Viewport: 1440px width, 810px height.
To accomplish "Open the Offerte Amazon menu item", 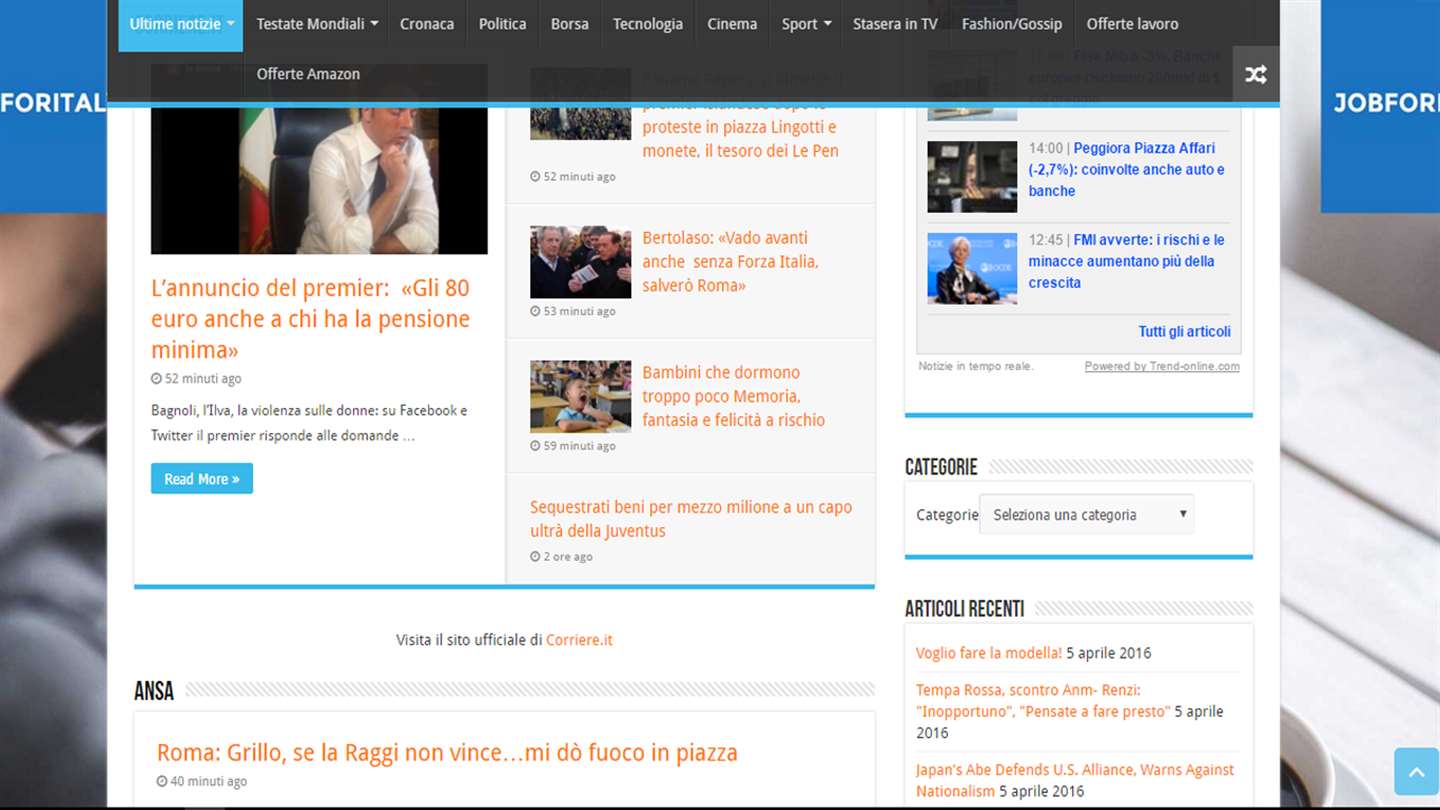I will click(308, 74).
